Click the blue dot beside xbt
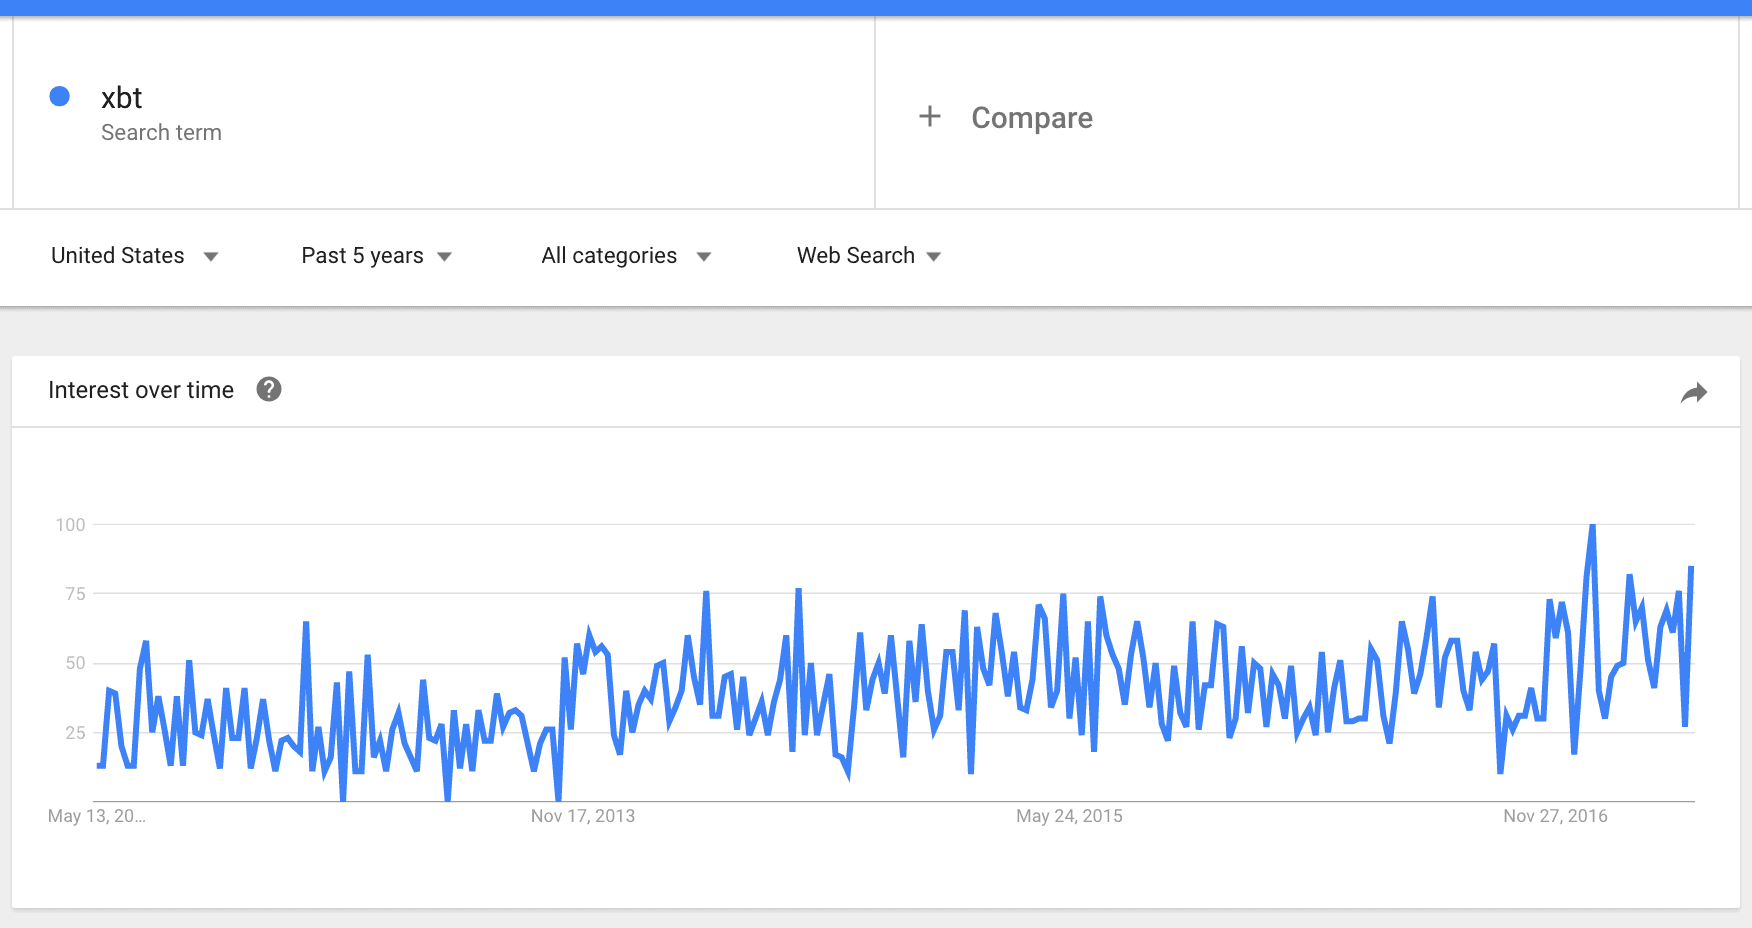This screenshot has width=1752, height=928. coord(60,96)
